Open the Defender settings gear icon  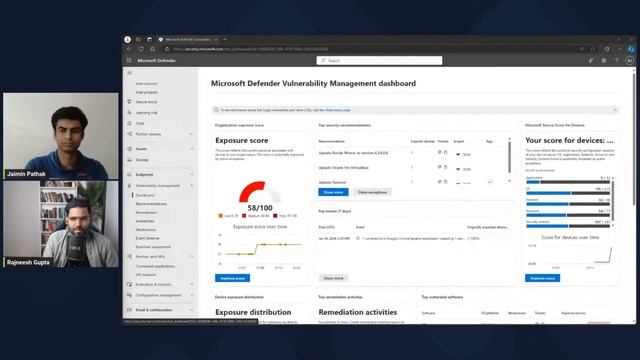tap(604, 60)
